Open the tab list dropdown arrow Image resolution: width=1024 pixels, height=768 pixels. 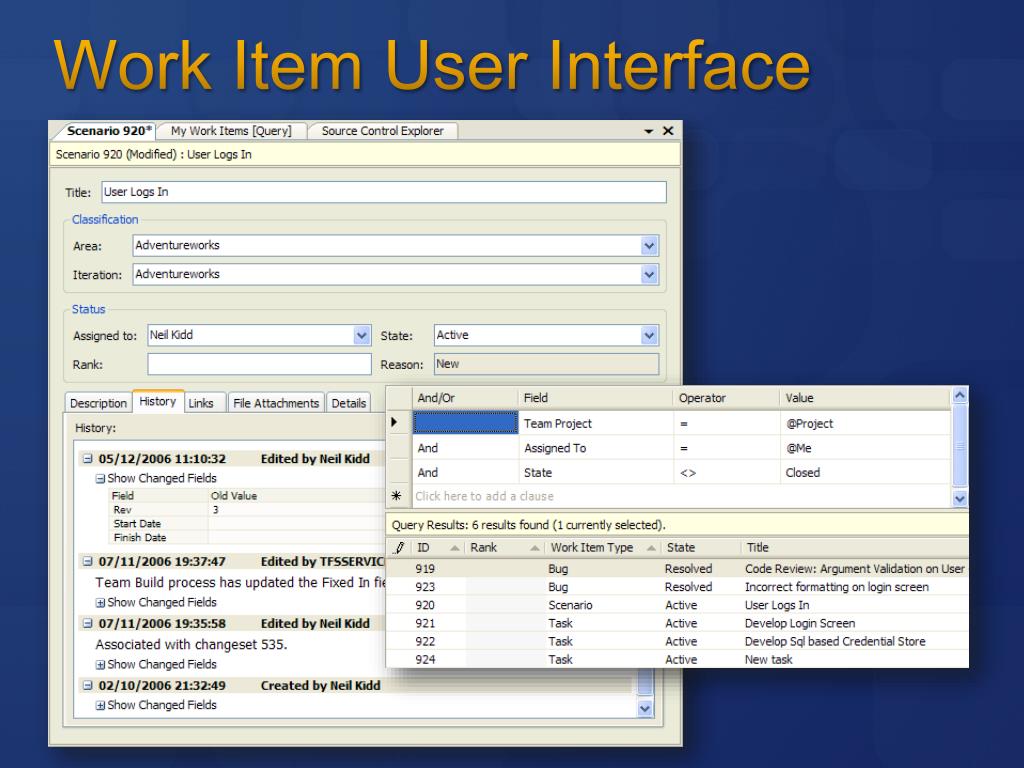pos(649,132)
